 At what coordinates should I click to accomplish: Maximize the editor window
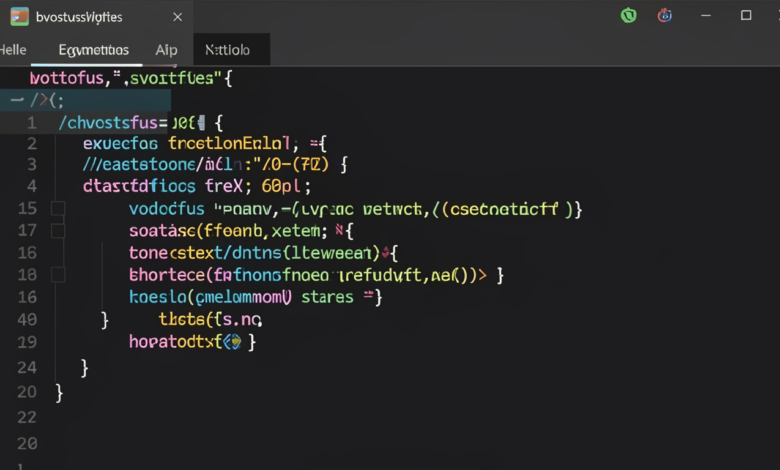pyautogui.click(x=746, y=16)
